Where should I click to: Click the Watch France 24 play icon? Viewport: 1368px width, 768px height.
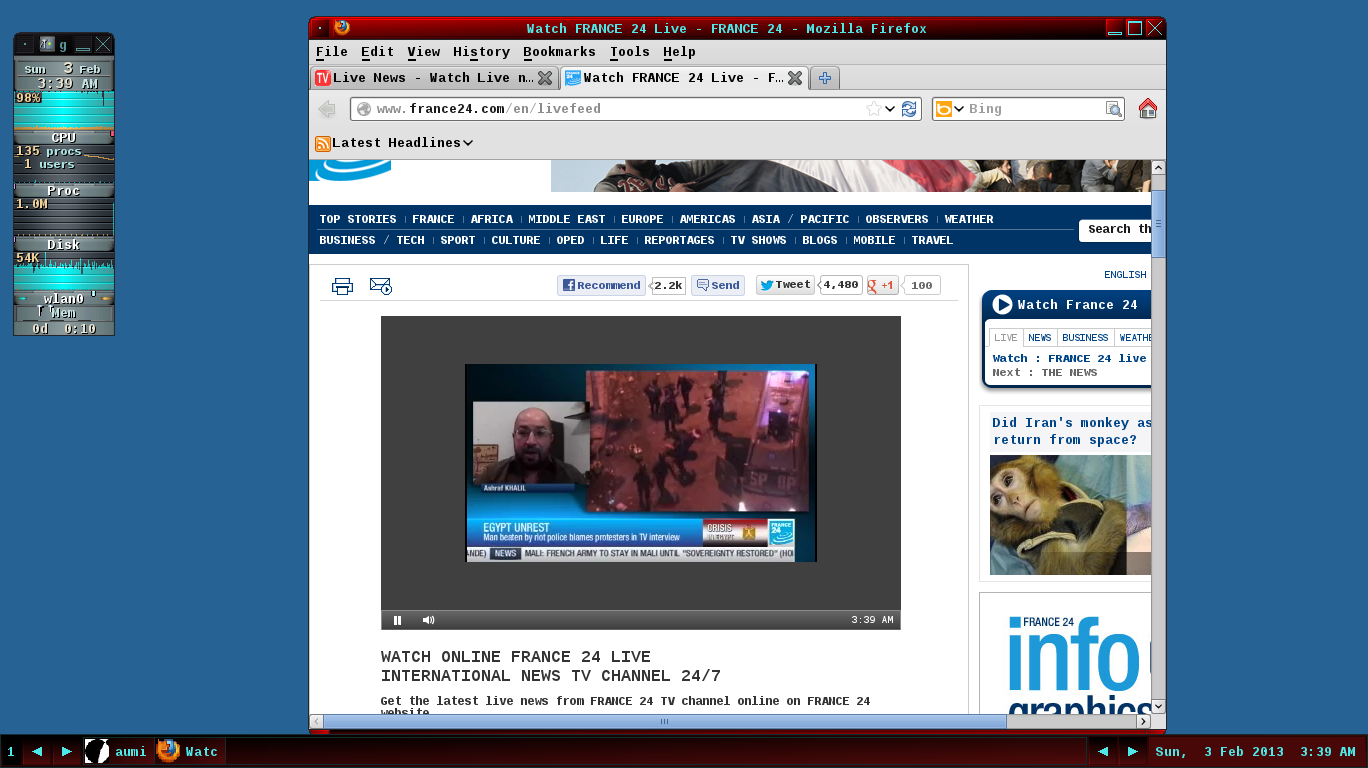pos(1002,305)
